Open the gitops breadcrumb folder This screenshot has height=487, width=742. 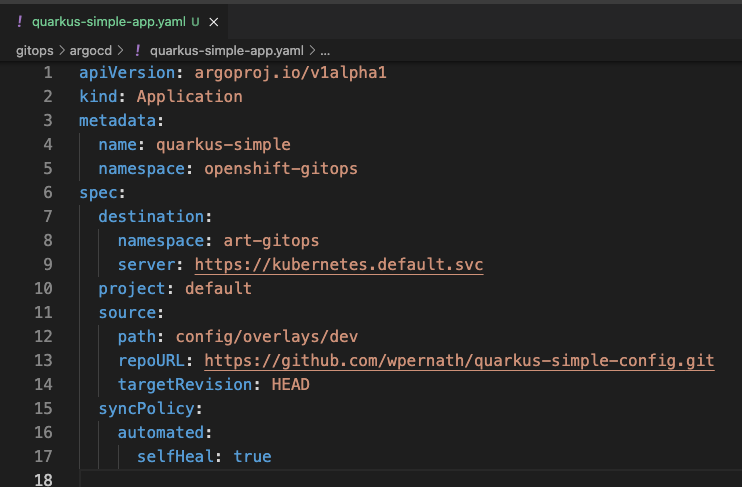[35, 51]
